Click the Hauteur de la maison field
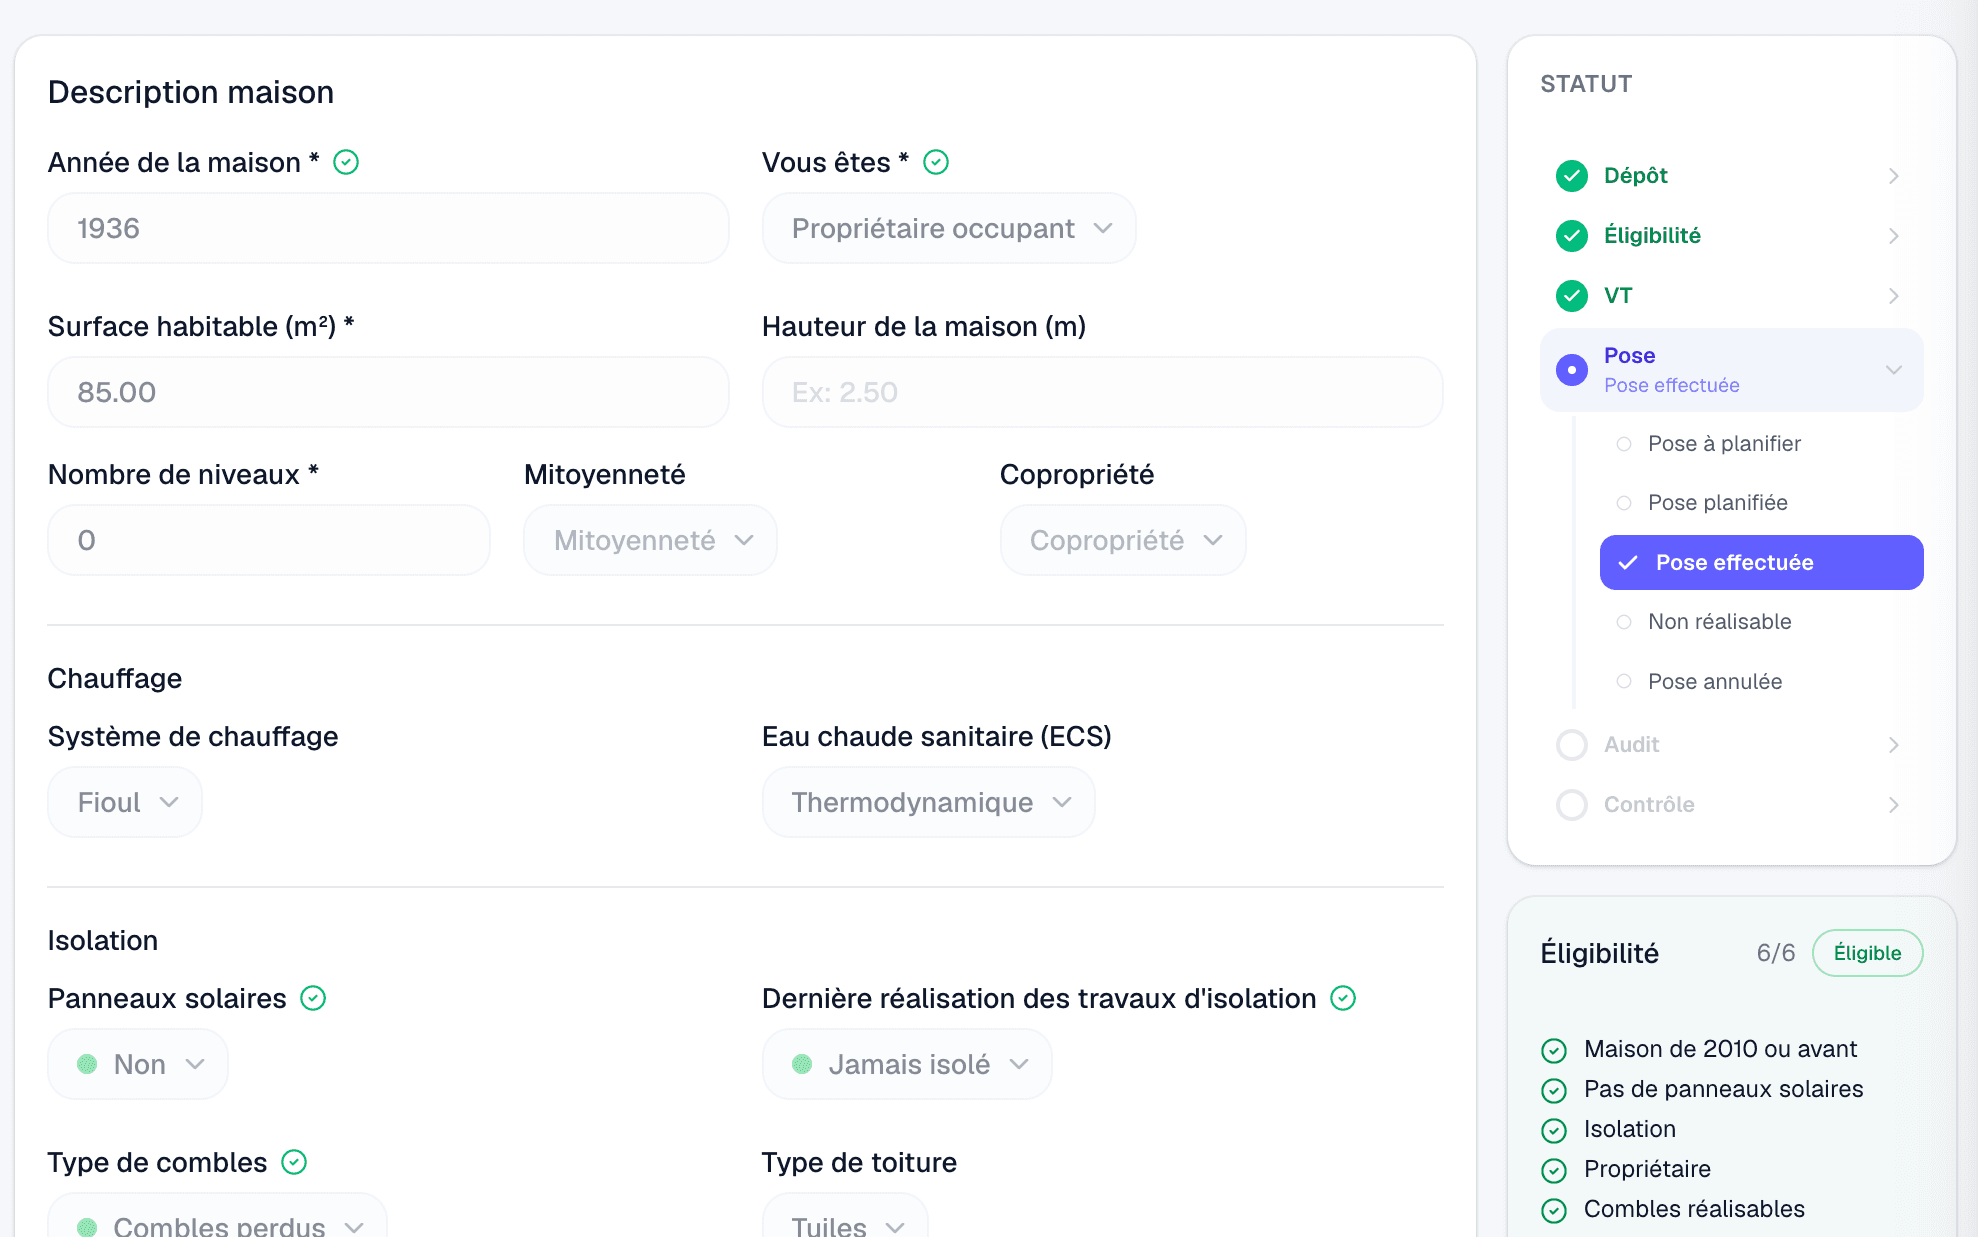This screenshot has width=1978, height=1237. tap(1102, 392)
